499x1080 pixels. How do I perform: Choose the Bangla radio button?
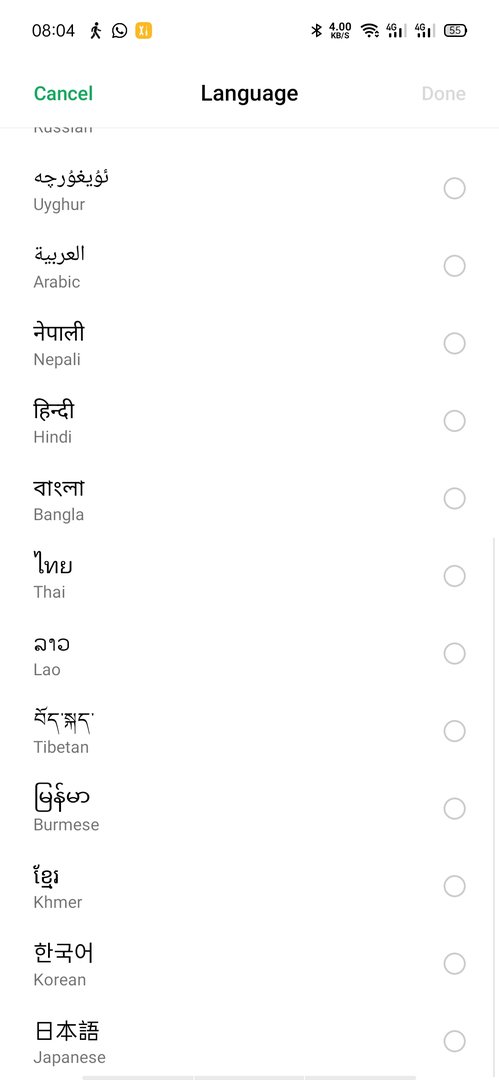[454, 498]
